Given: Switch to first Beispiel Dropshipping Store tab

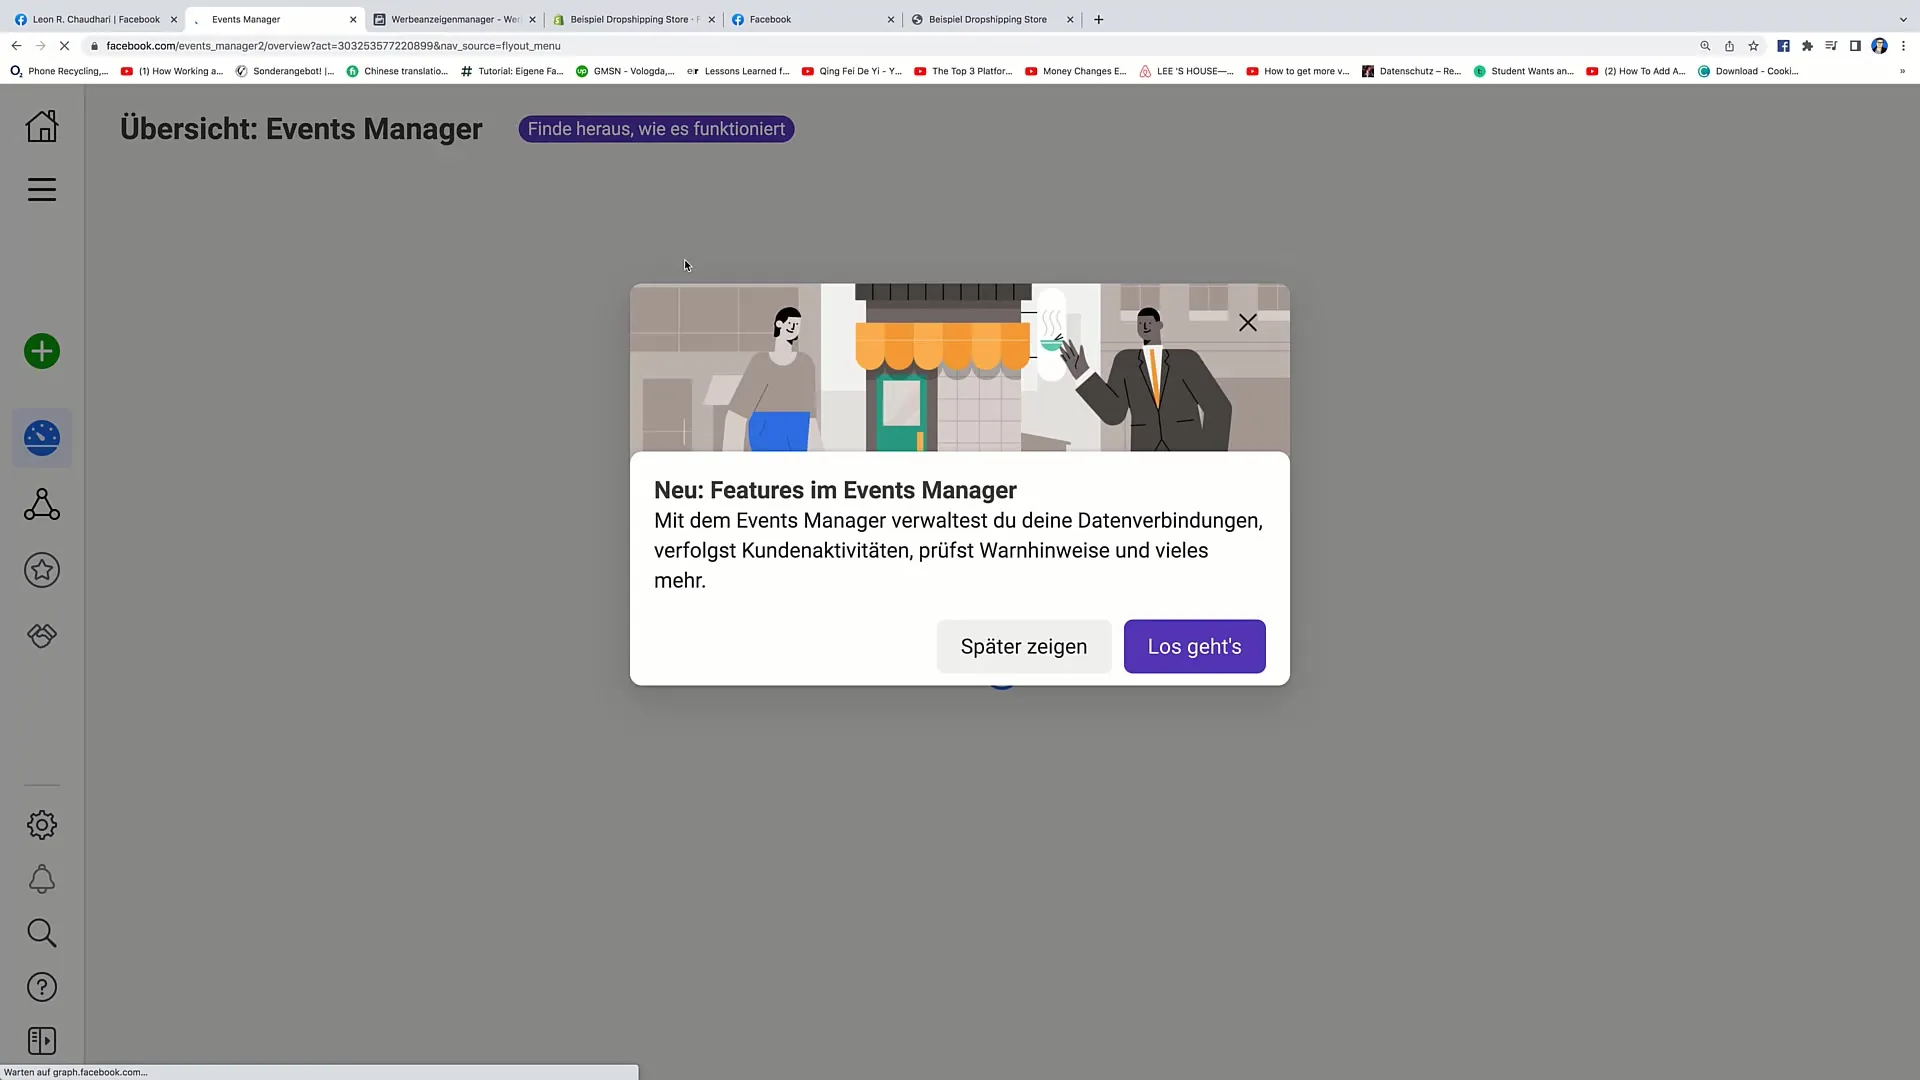Looking at the screenshot, I should coord(634,19).
